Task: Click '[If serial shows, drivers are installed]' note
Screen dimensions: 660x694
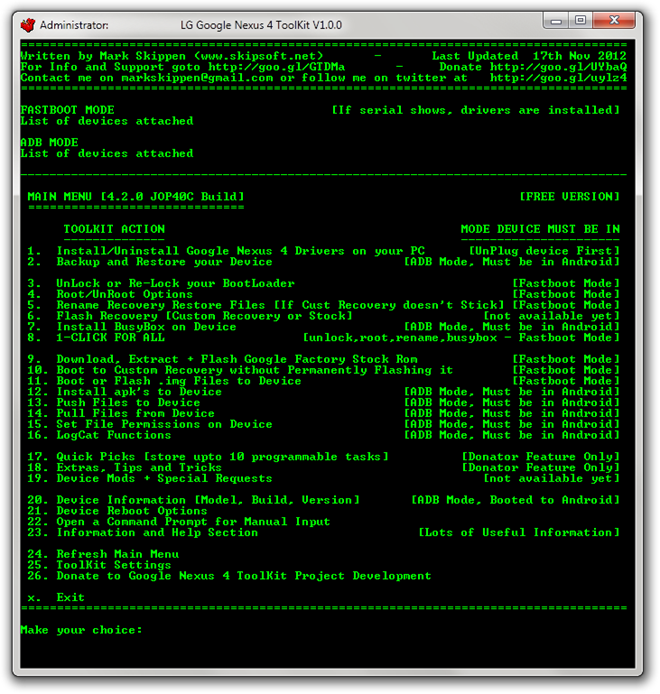Action: (476, 110)
